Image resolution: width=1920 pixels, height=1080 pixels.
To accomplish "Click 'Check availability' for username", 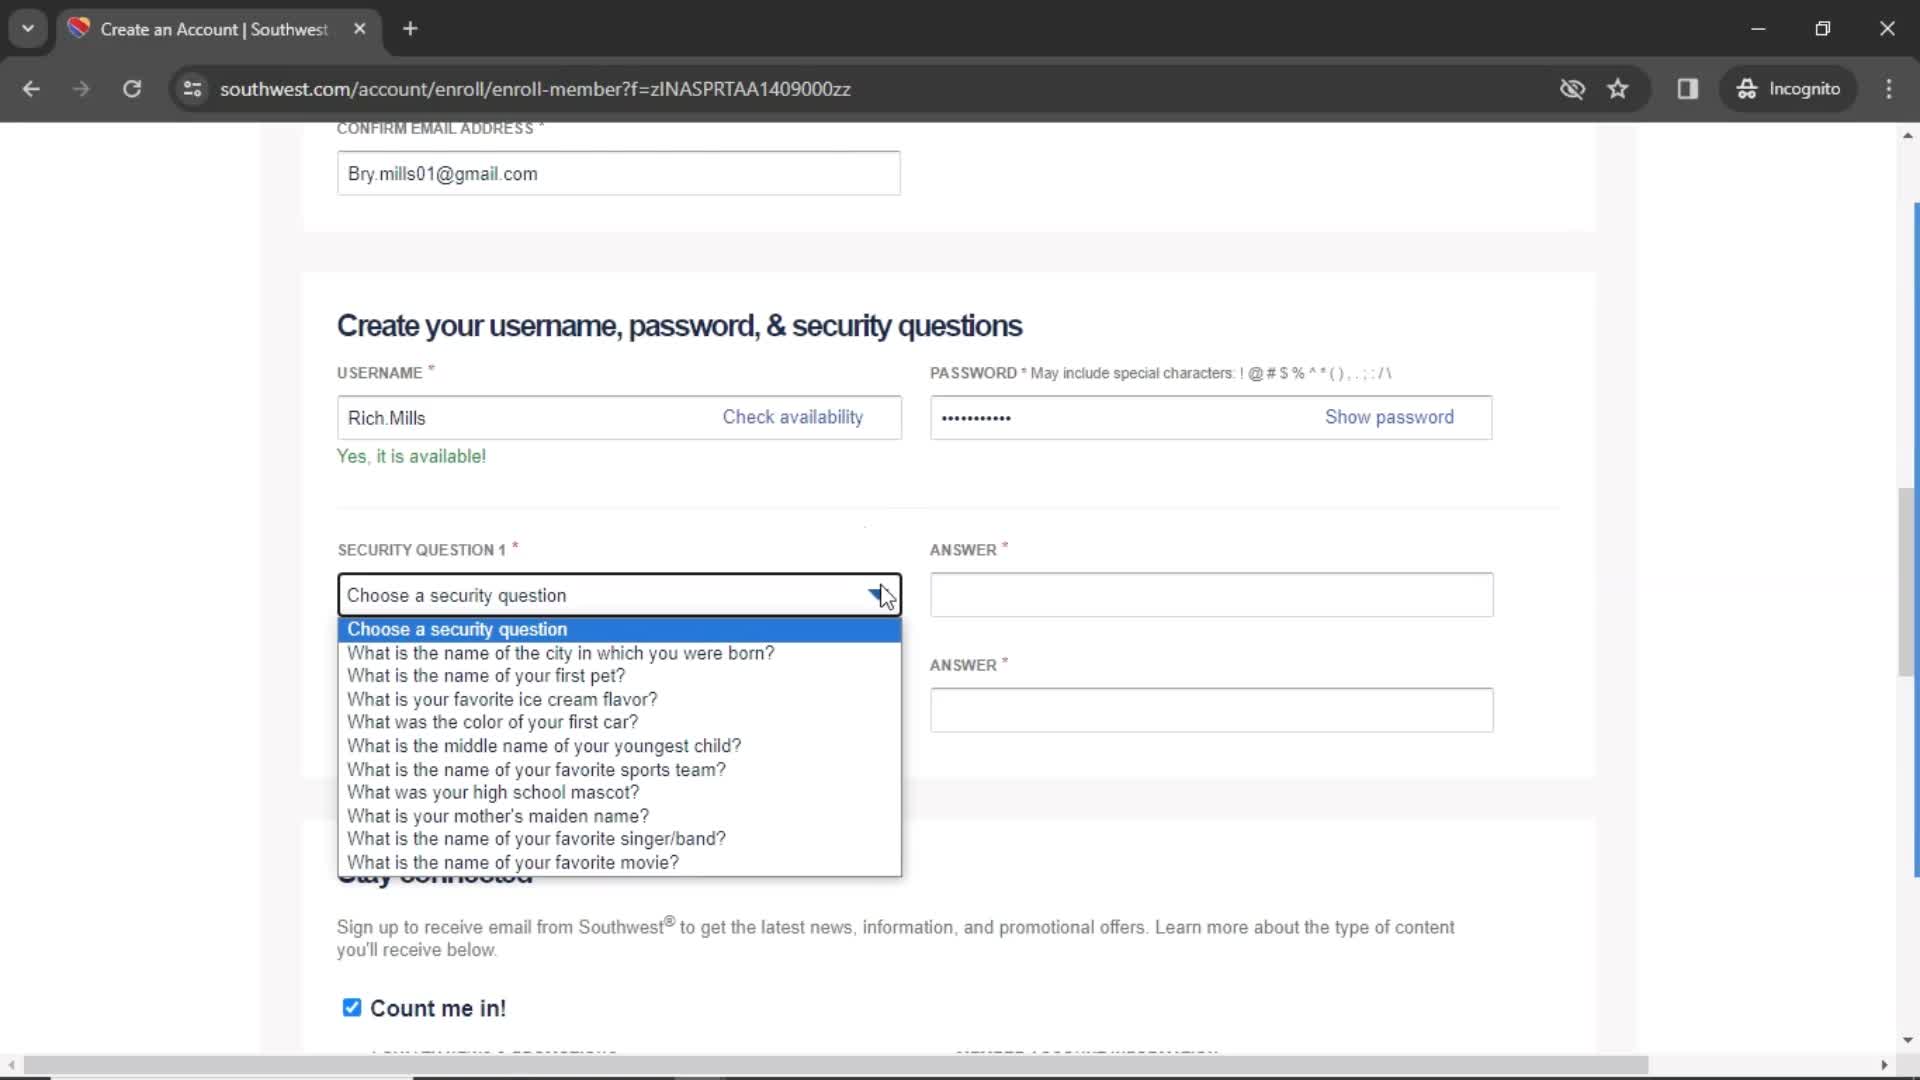I will pyautogui.click(x=793, y=417).
